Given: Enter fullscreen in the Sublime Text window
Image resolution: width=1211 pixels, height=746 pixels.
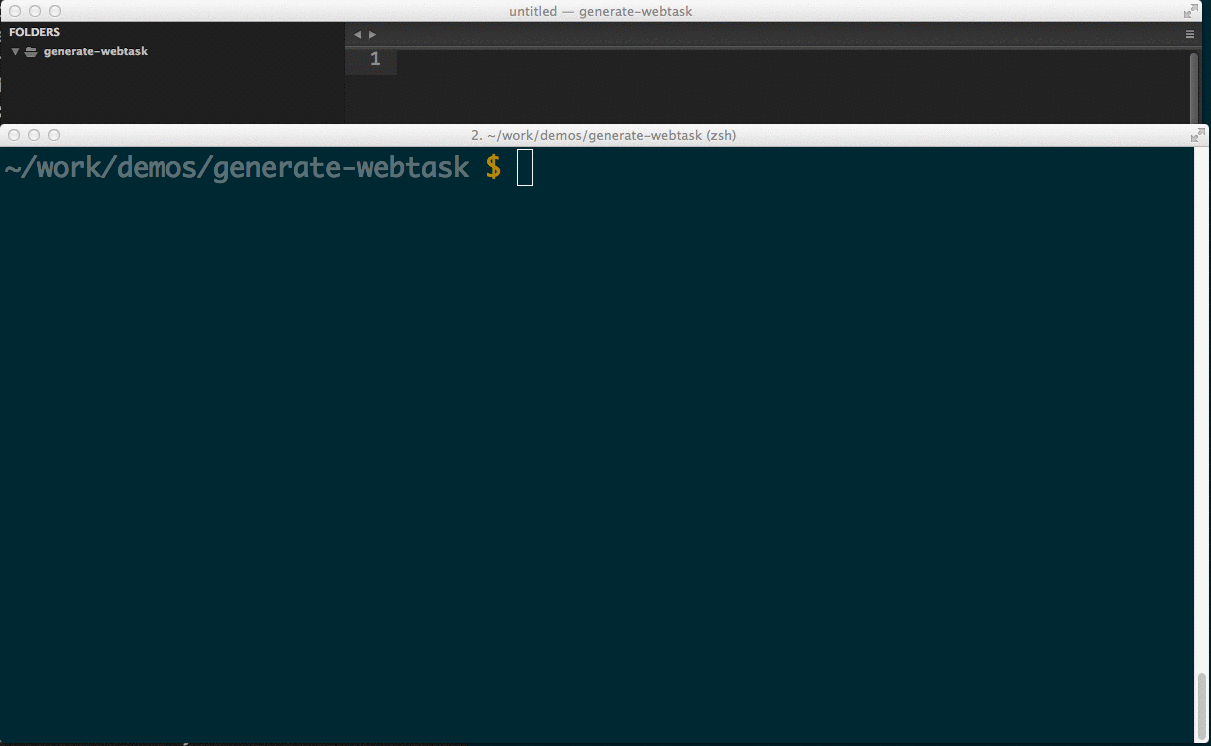Looking at the screenshot, I should (x=1191, y=11).
